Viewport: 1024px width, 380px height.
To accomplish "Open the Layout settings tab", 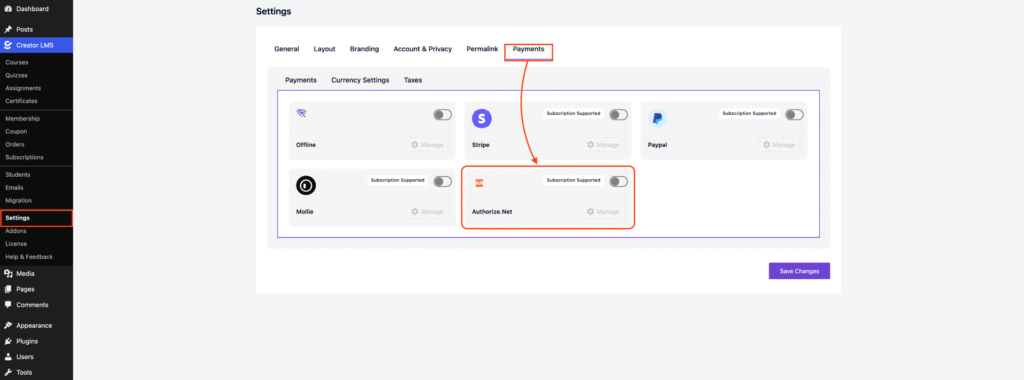I will [x=325, y=49].
